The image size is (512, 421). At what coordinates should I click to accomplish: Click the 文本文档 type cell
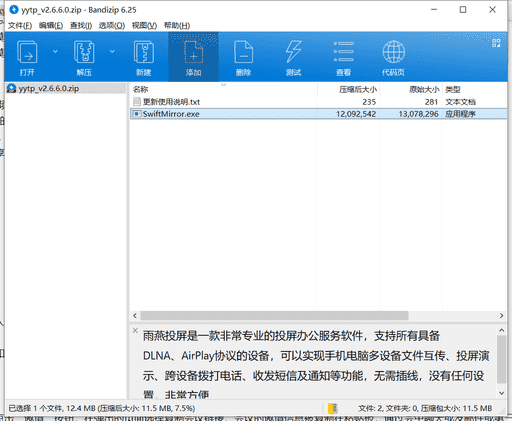pos(460,102)
